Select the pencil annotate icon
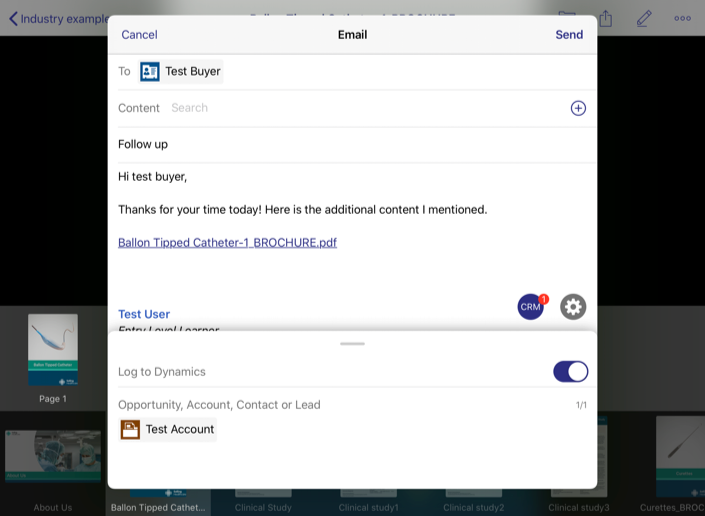Screen dimensions: 705x516 click(644, 18)
